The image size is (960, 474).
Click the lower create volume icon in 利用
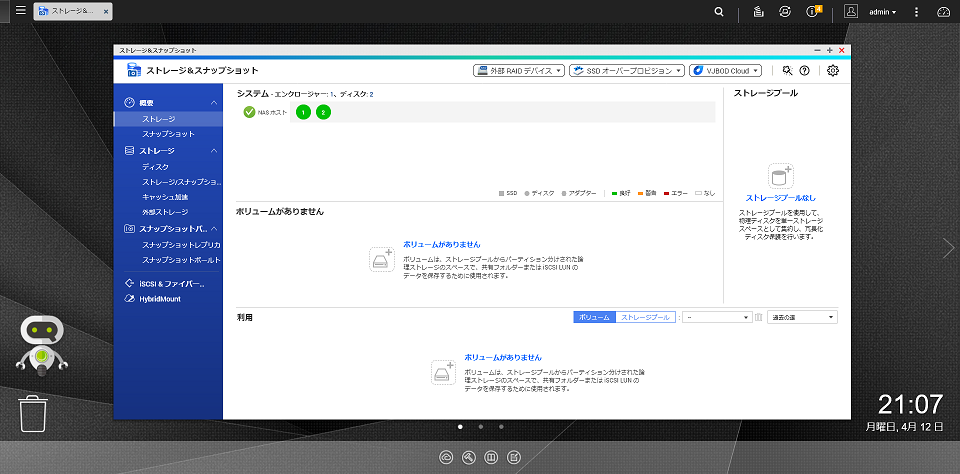click(443, 372)
